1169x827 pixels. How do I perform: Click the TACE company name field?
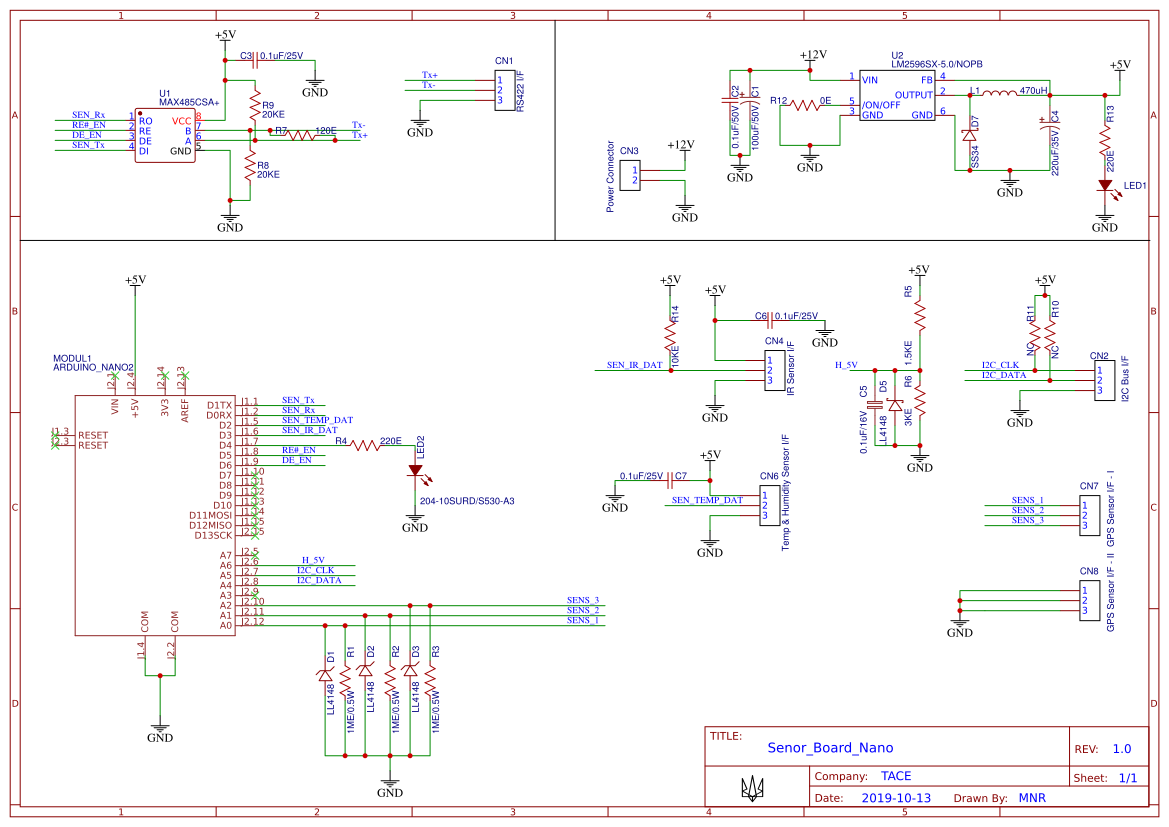[x=898, y=775]
